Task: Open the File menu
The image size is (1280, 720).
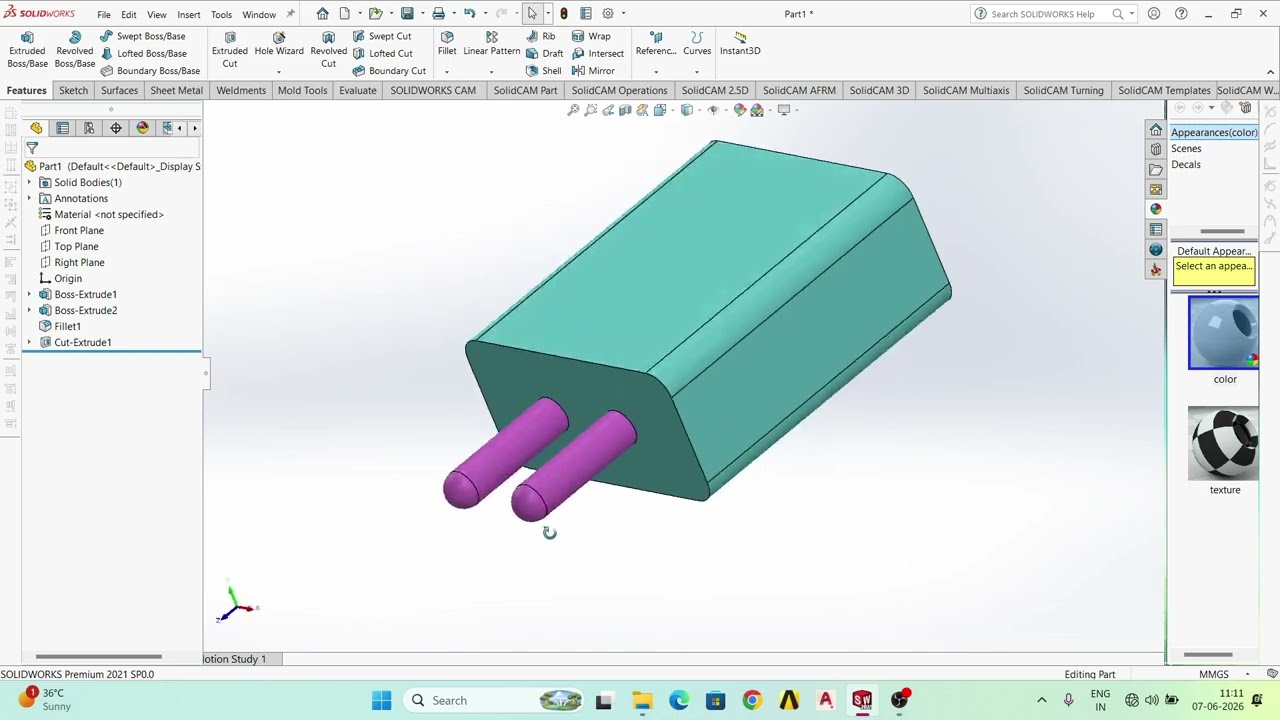Action: pos(104,14)
